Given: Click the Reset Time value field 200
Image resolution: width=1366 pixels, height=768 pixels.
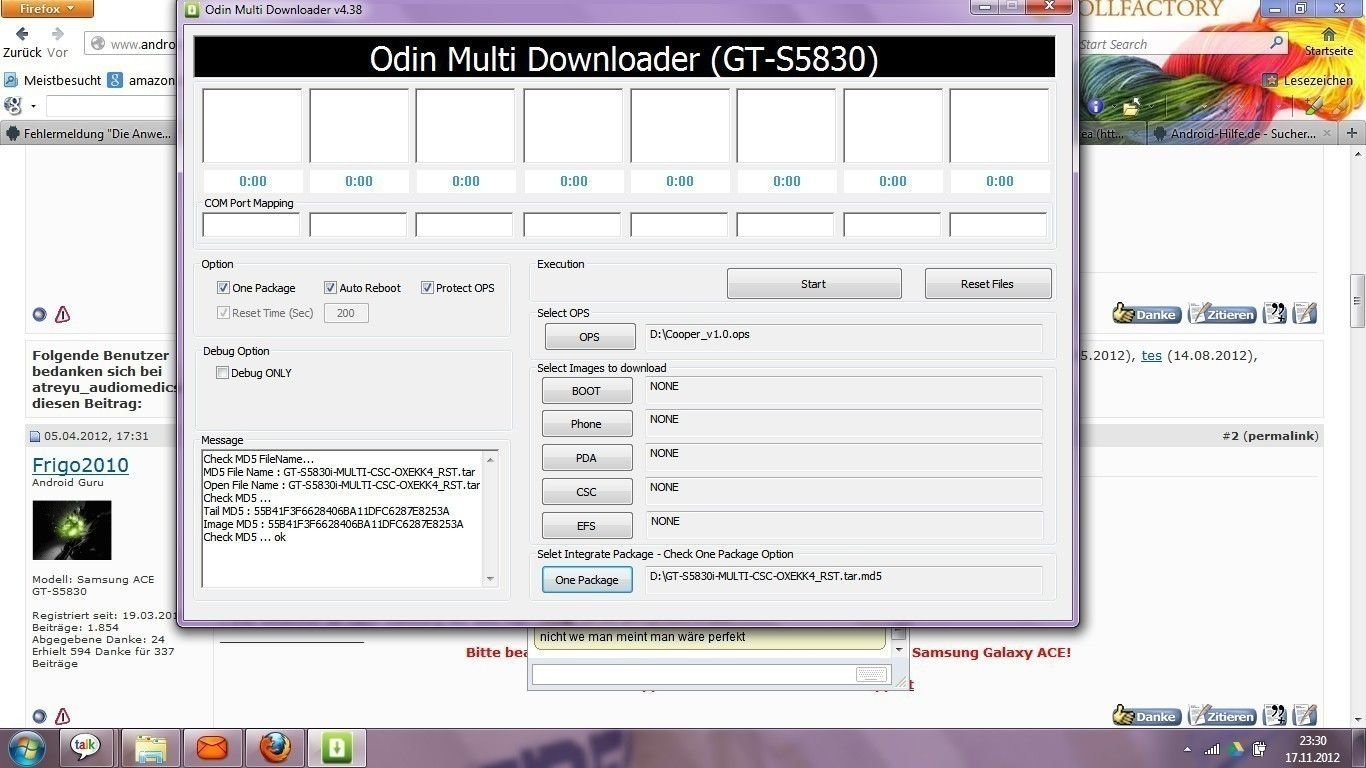Looking at the screenshot, I should 346,313.
